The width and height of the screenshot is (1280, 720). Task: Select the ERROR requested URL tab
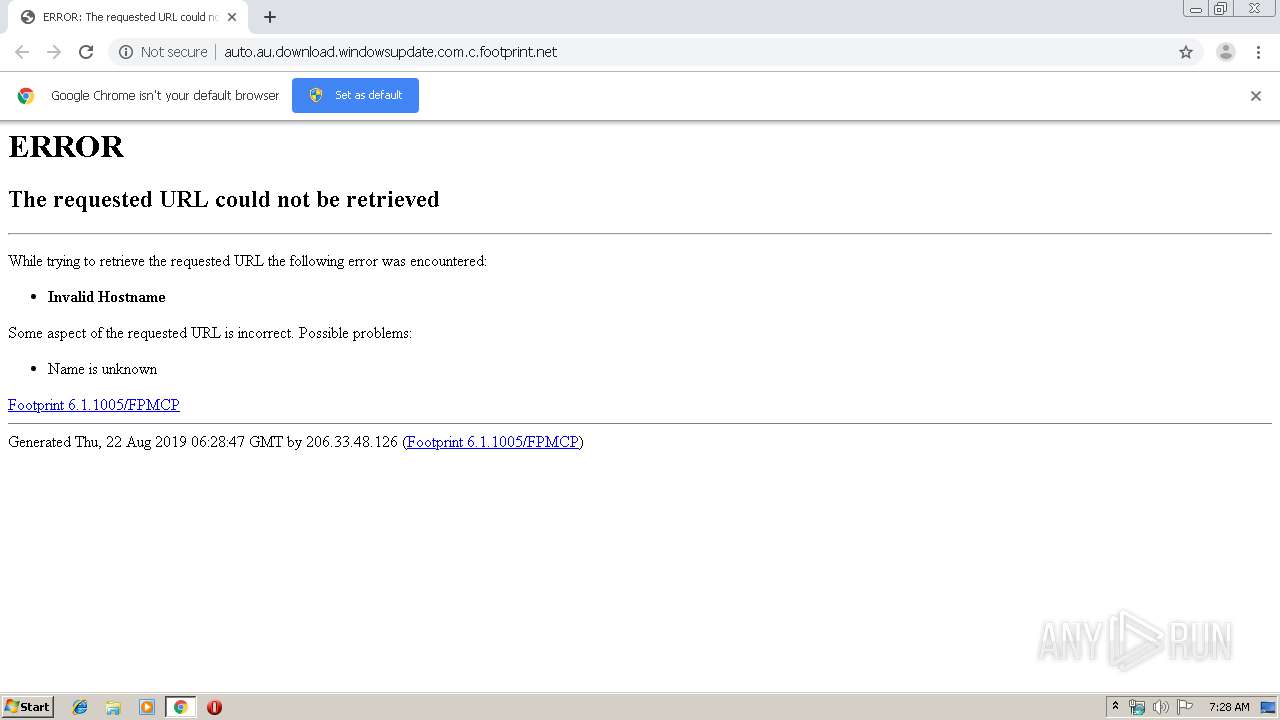(128, 17)
